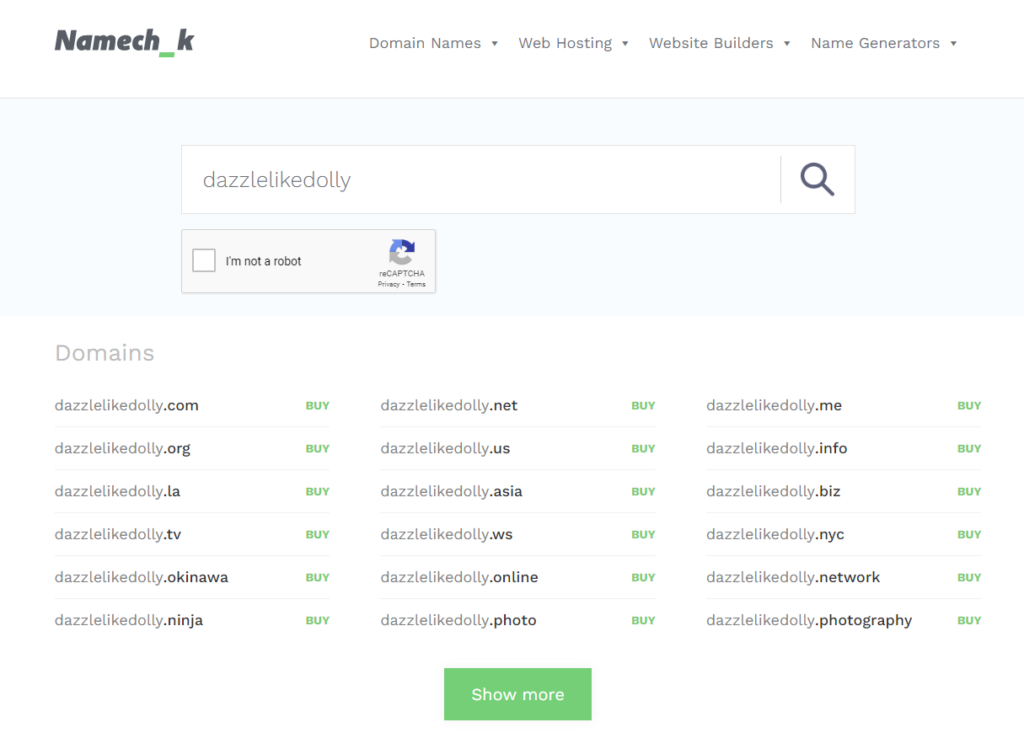Buy dazzlelikedolly.photography
This screenshot has width=1024, height=749.
tap(969, 621)
